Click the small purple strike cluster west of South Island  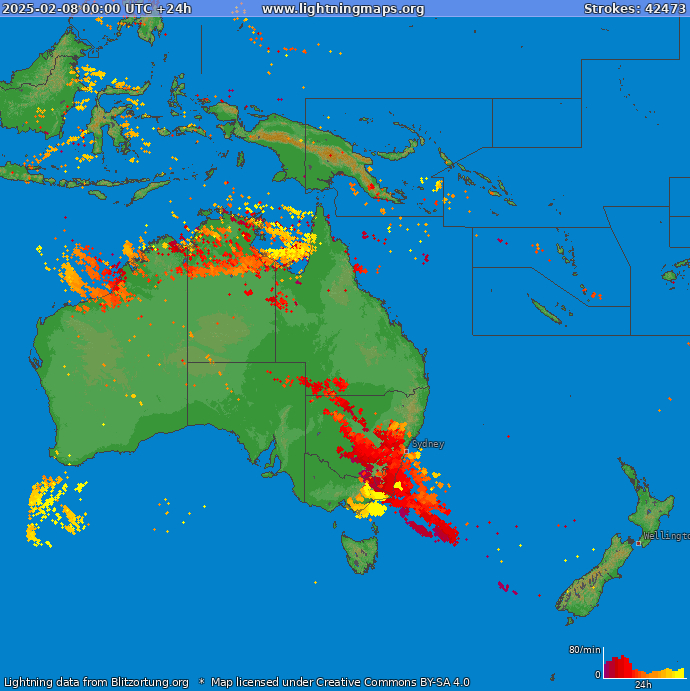(x=504, y=587)
